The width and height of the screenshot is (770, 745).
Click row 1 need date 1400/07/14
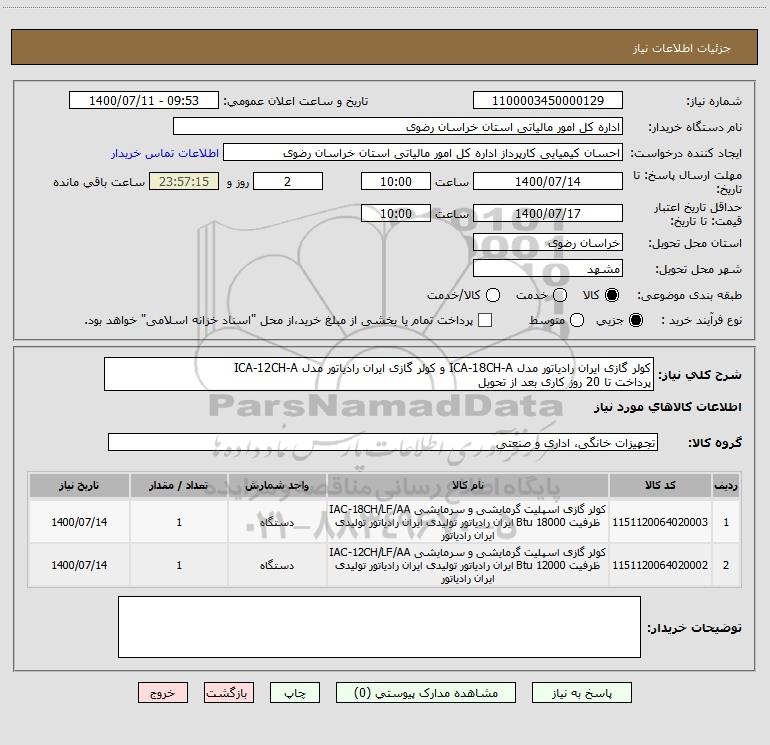79,522
